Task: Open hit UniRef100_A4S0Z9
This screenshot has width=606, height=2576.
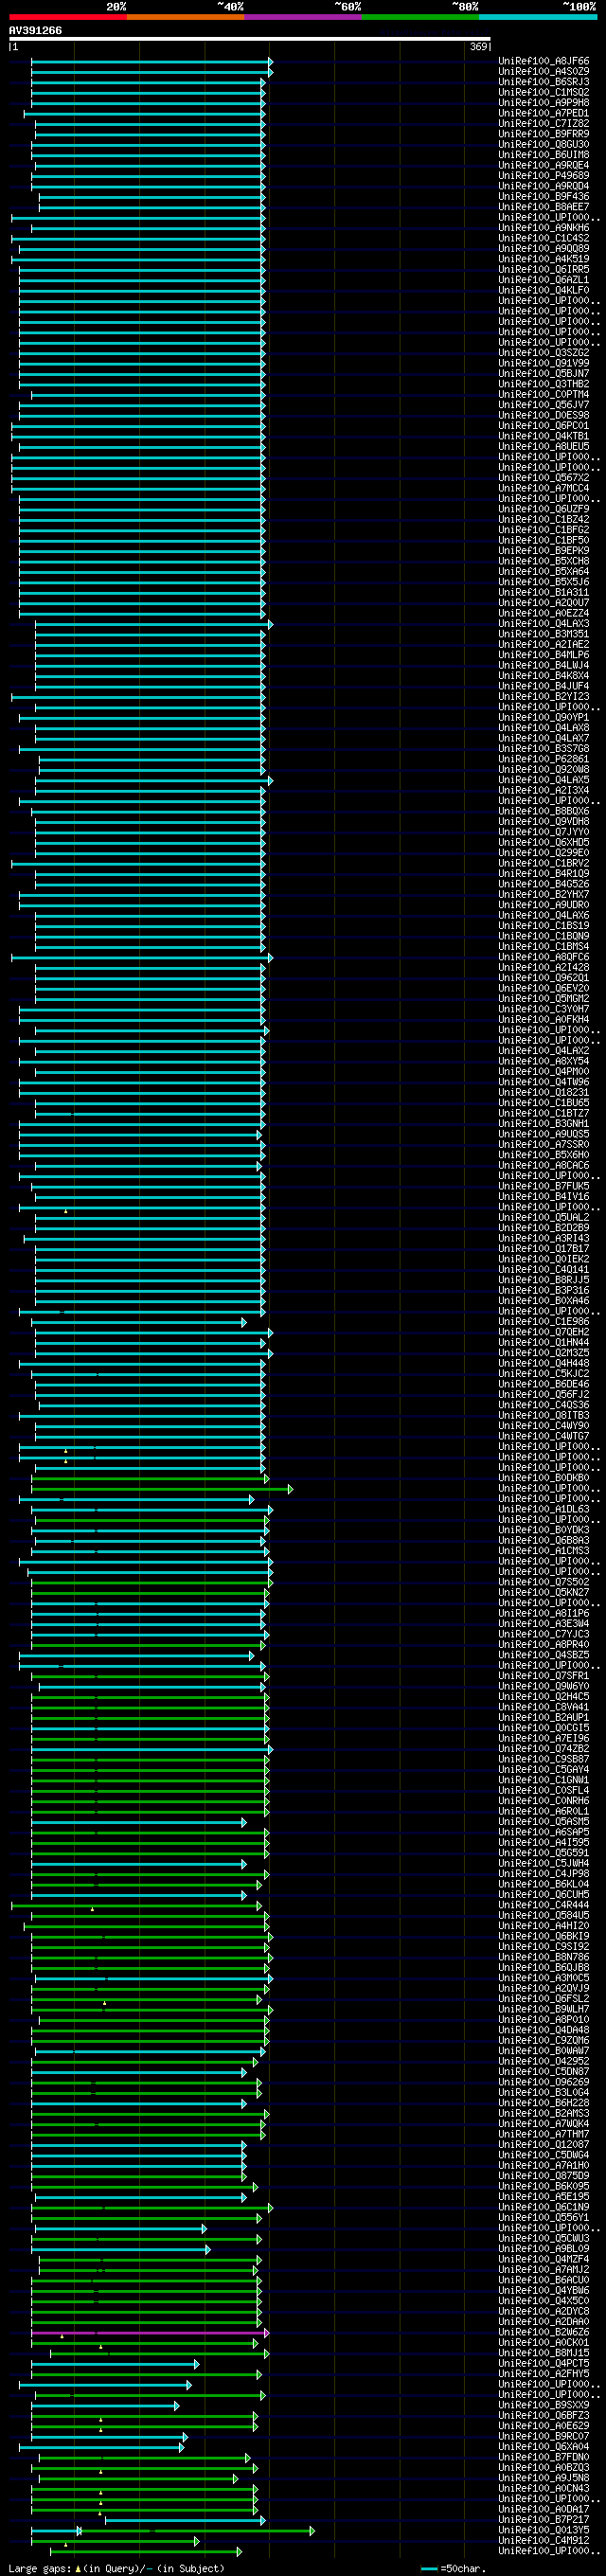Action: 544,72
